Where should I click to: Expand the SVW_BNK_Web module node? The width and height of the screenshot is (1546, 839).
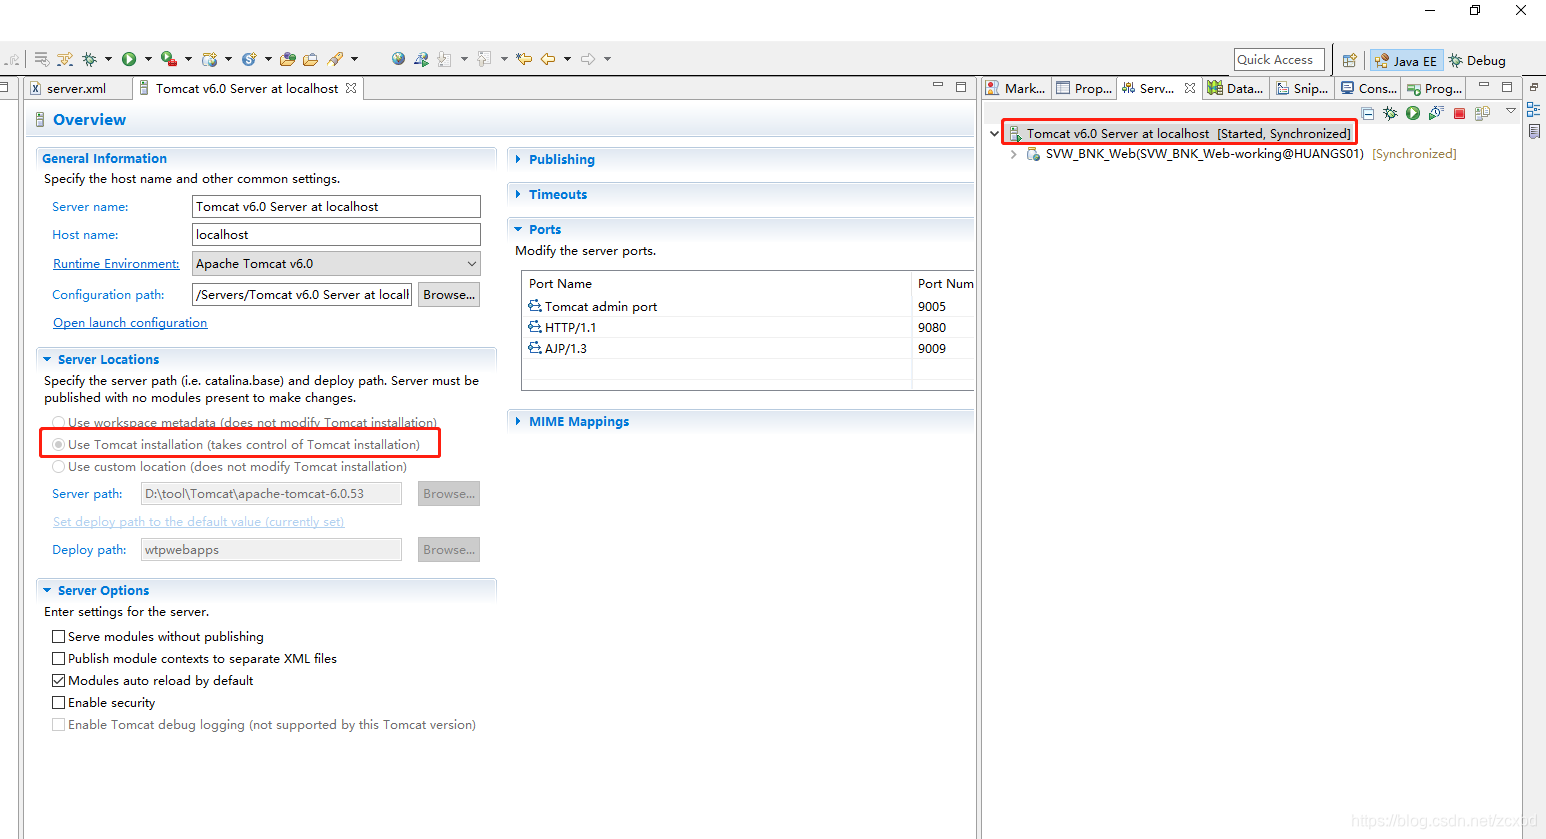(x=1014, y=154)
